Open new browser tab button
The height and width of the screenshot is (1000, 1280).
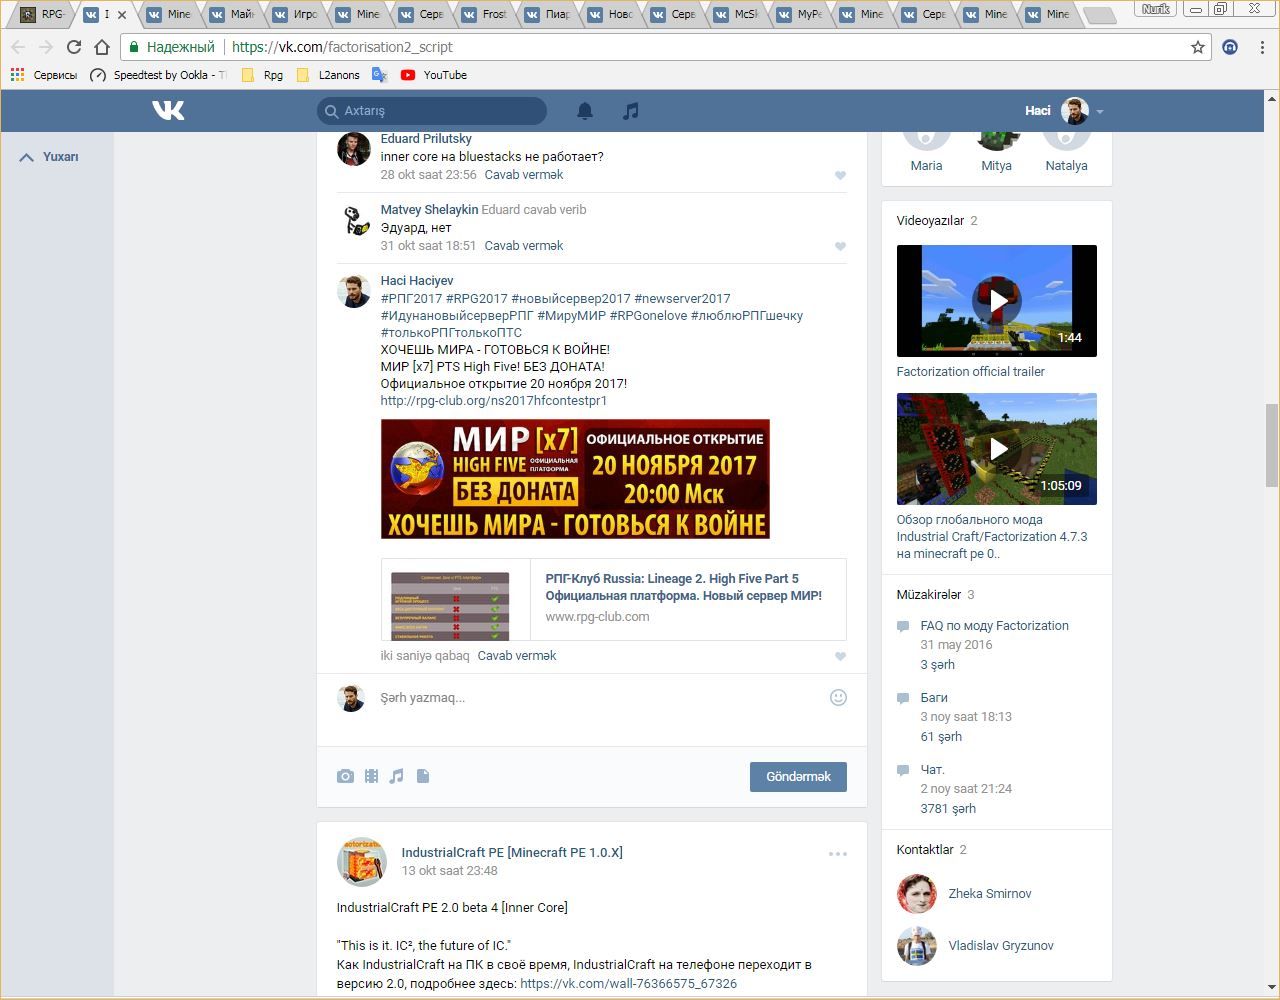(x=1098, y=15)
